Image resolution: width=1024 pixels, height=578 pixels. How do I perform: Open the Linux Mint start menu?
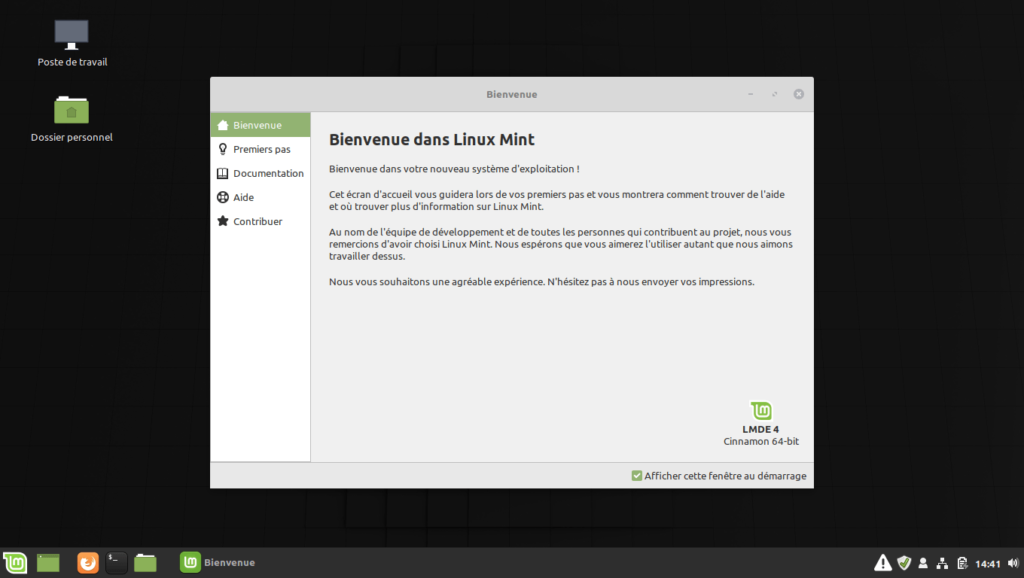(14, 563)
